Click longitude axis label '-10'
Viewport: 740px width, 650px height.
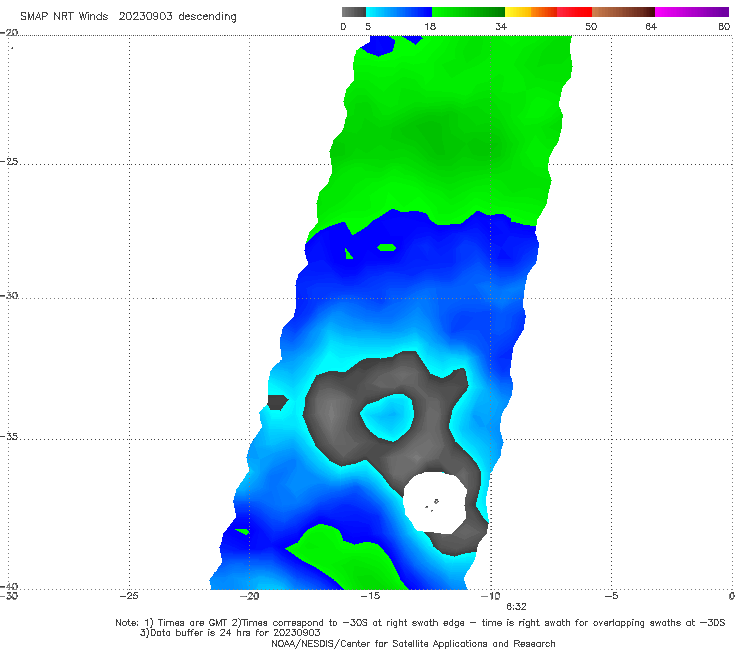click(x=490, y=596)
